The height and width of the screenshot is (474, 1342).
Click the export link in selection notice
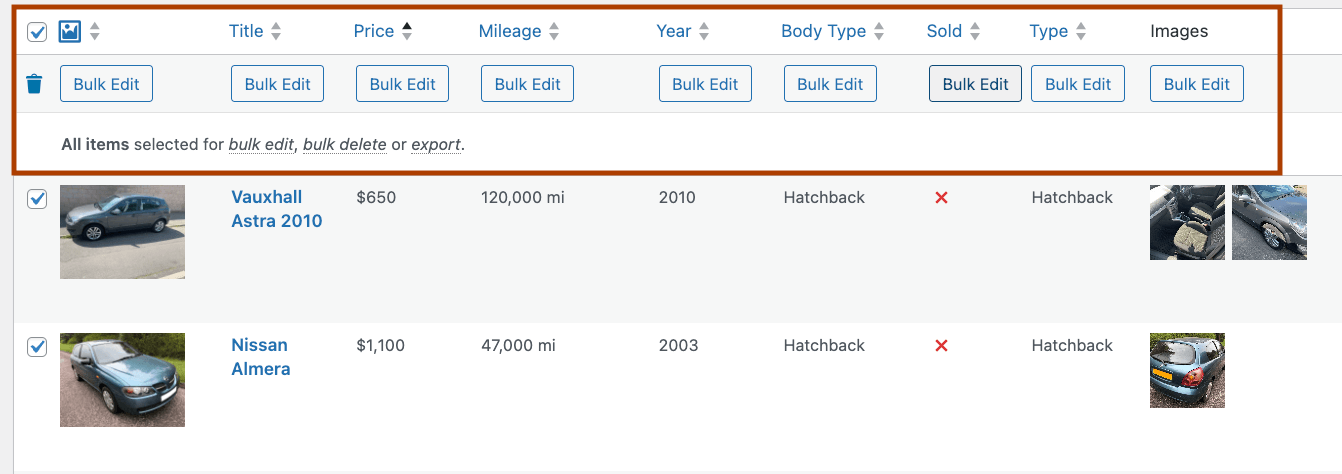[x=436, y=145]
